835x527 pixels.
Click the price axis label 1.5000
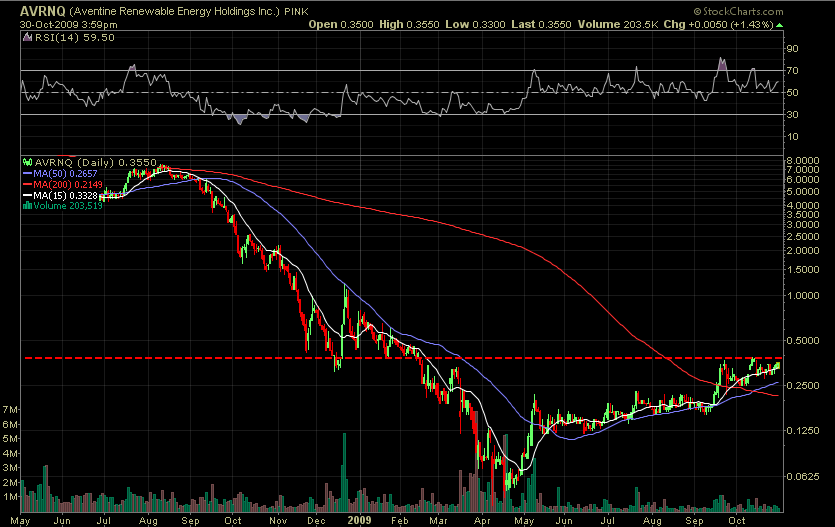click(x=803, y=269)
